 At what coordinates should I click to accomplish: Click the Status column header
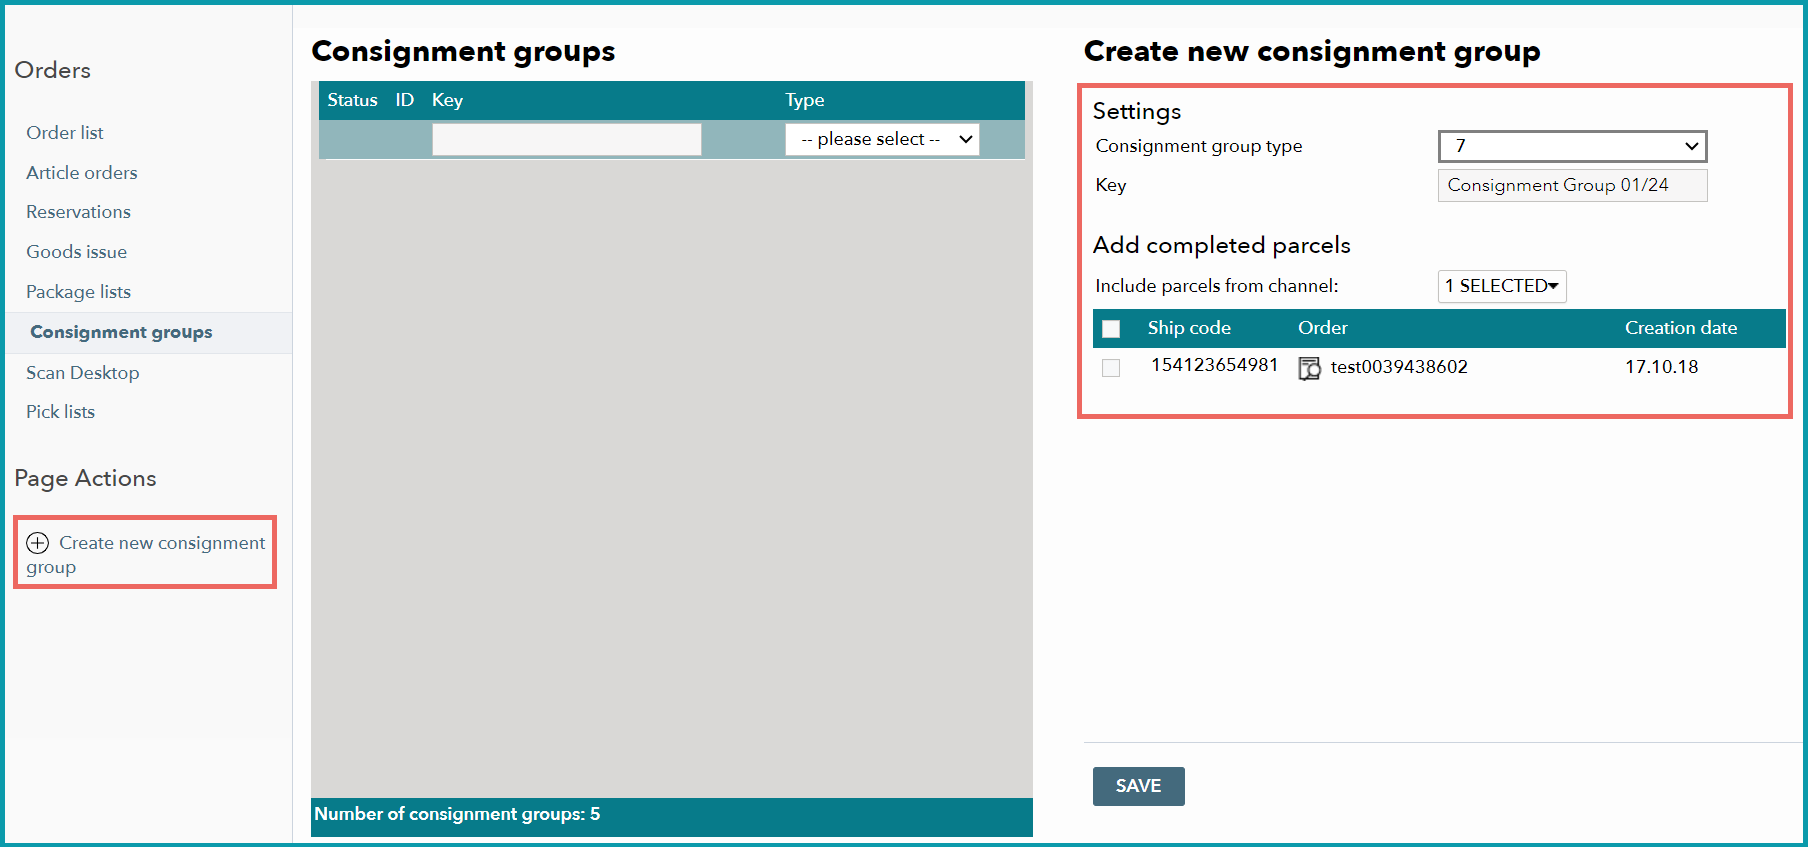click(x=353, y=100)
